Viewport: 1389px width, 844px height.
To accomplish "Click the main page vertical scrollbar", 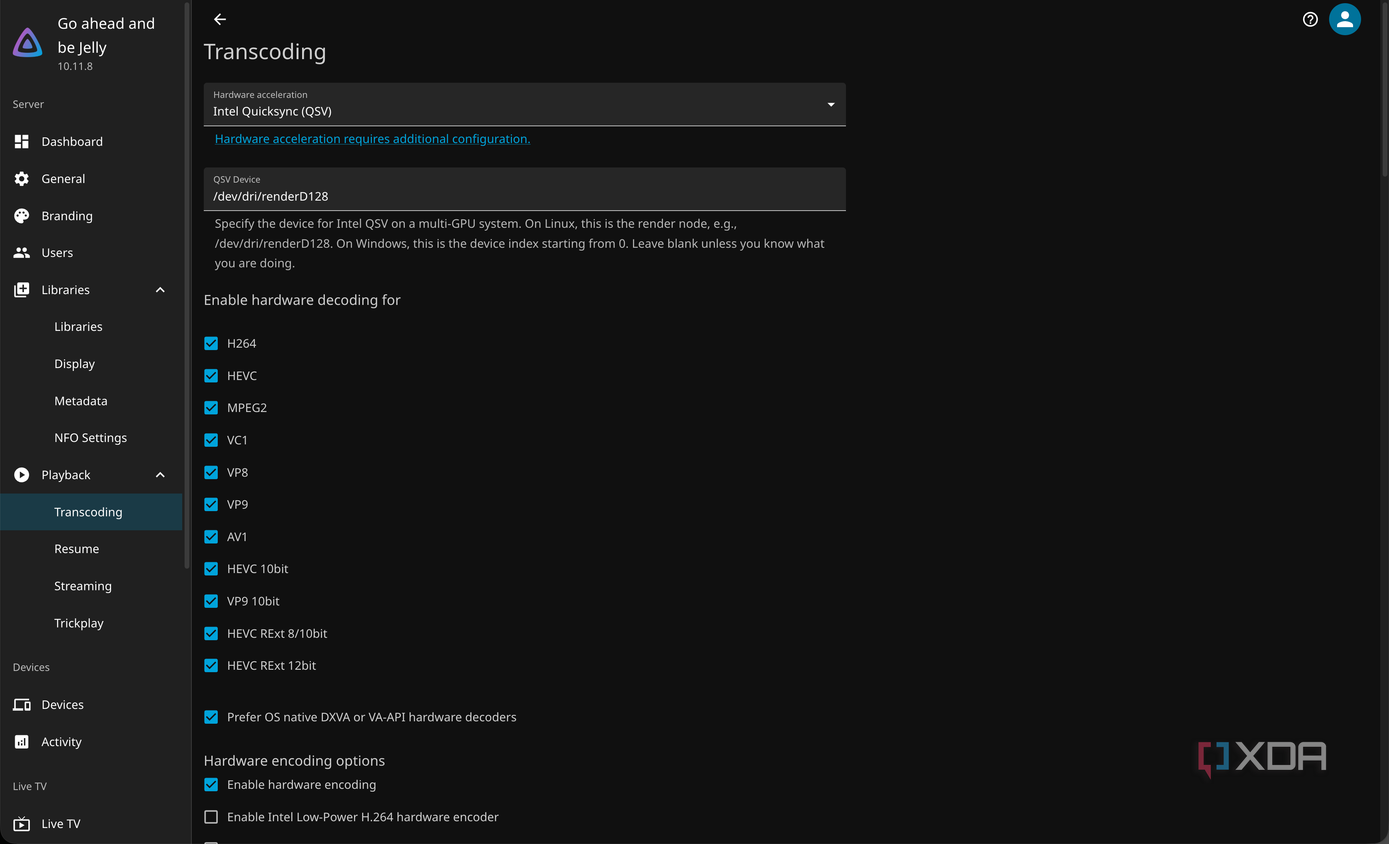I will (x=1384, y=90).
